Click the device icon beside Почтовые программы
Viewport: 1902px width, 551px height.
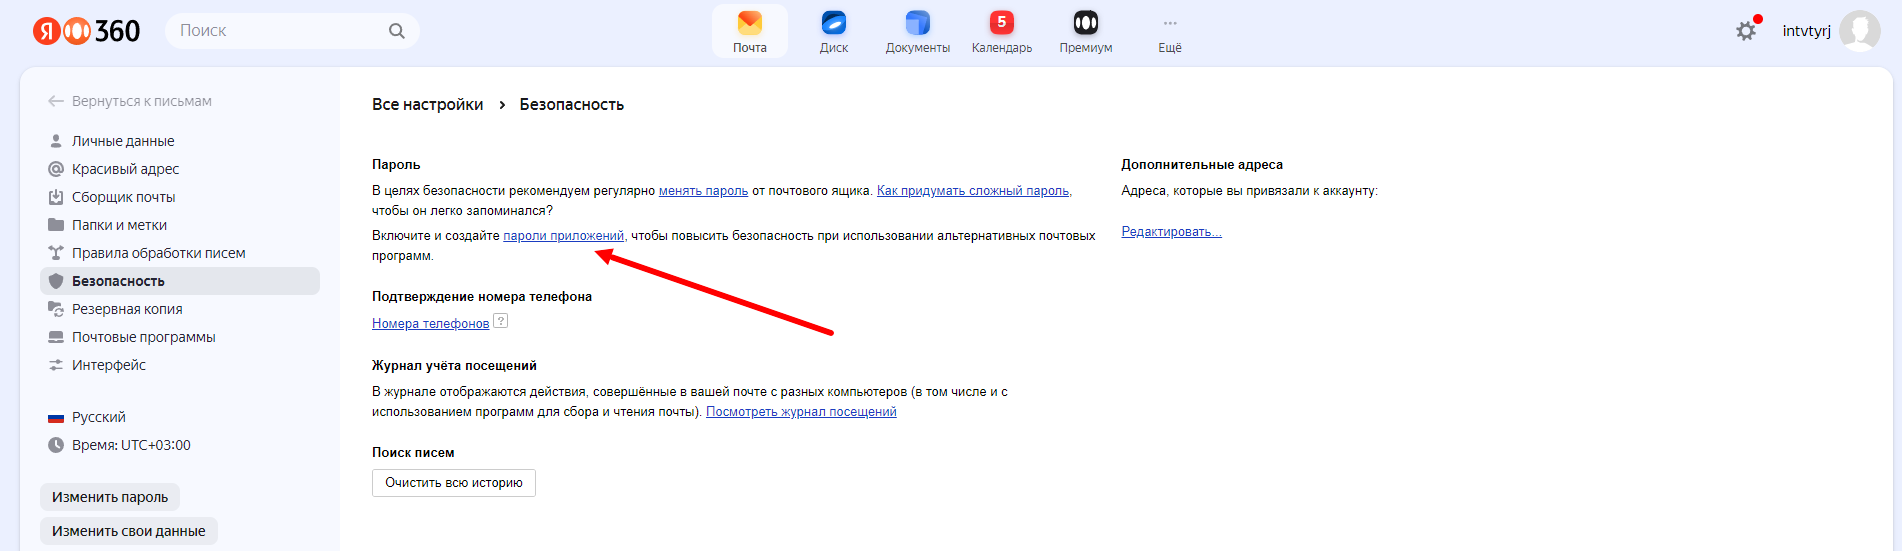[x=56, y=337]
